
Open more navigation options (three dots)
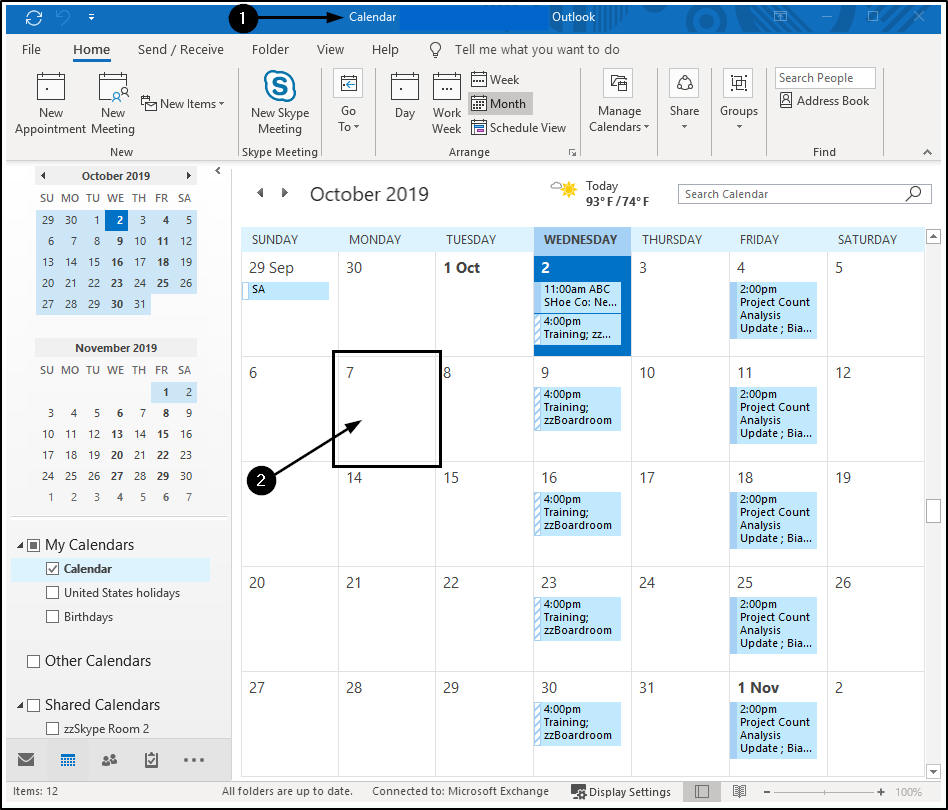click(193, 760)
